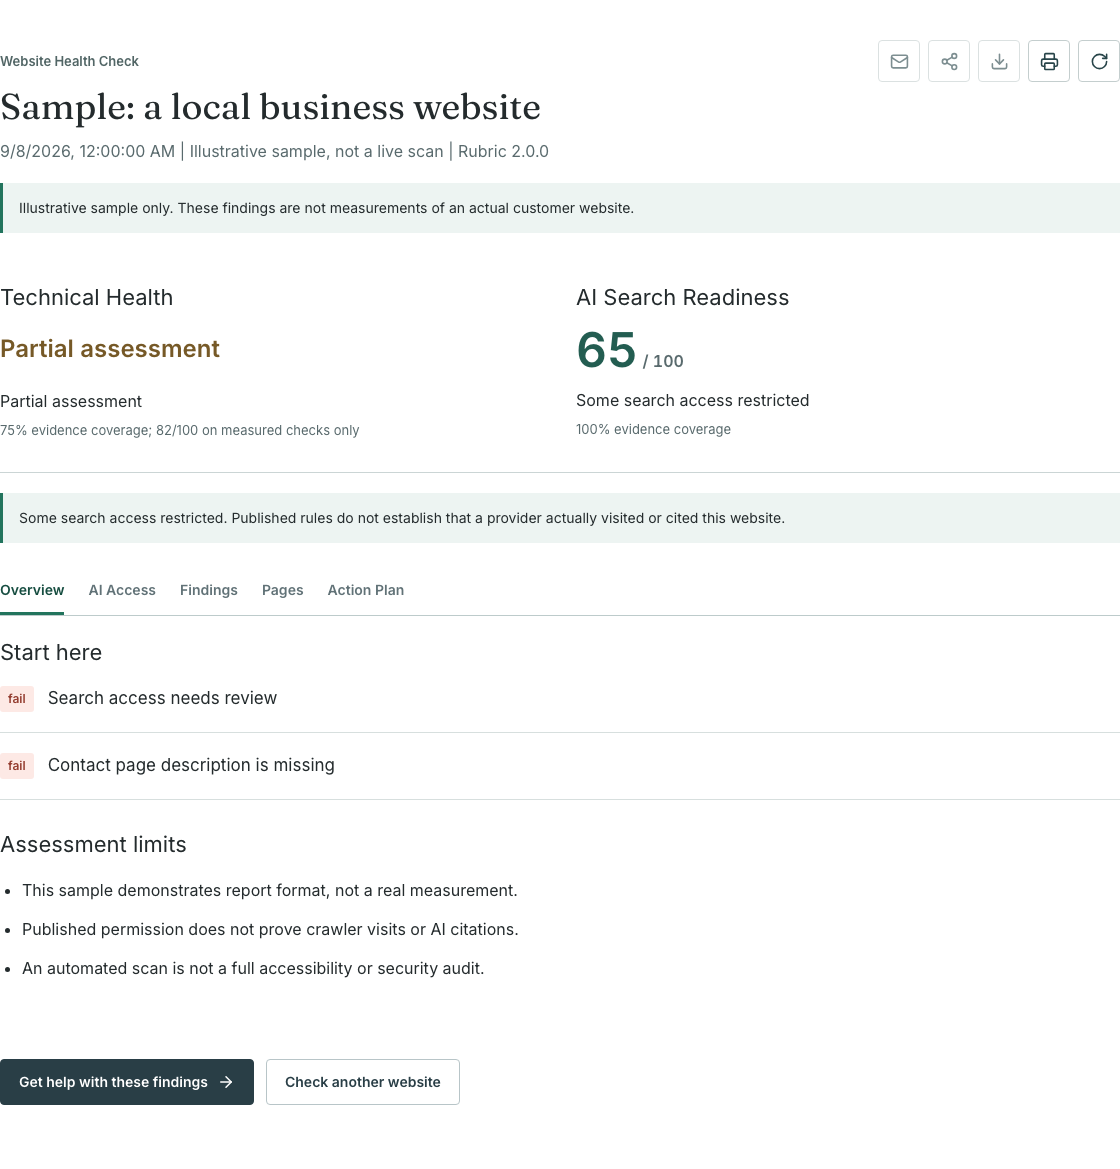Click Some search access restricted under score
This screenshot has height=1169, width=1120.
693,400
